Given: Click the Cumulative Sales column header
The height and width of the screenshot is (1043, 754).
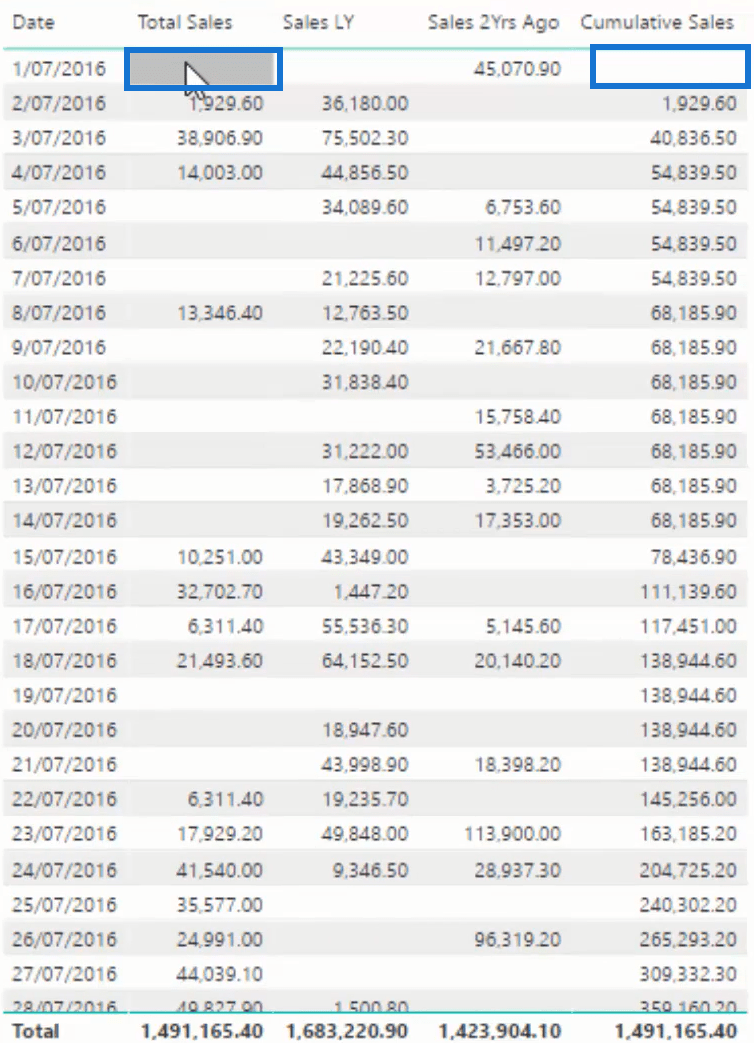Looking at the screenshot, I should pos(657,23).
